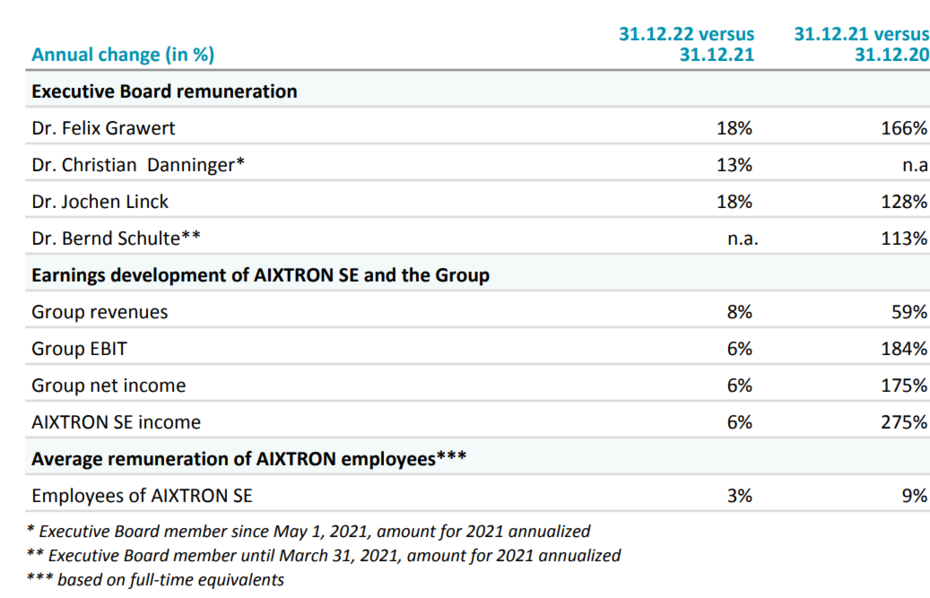
Task: Click the "Earnings development of AIXTRON SE" heading
Action: [260, 275]
